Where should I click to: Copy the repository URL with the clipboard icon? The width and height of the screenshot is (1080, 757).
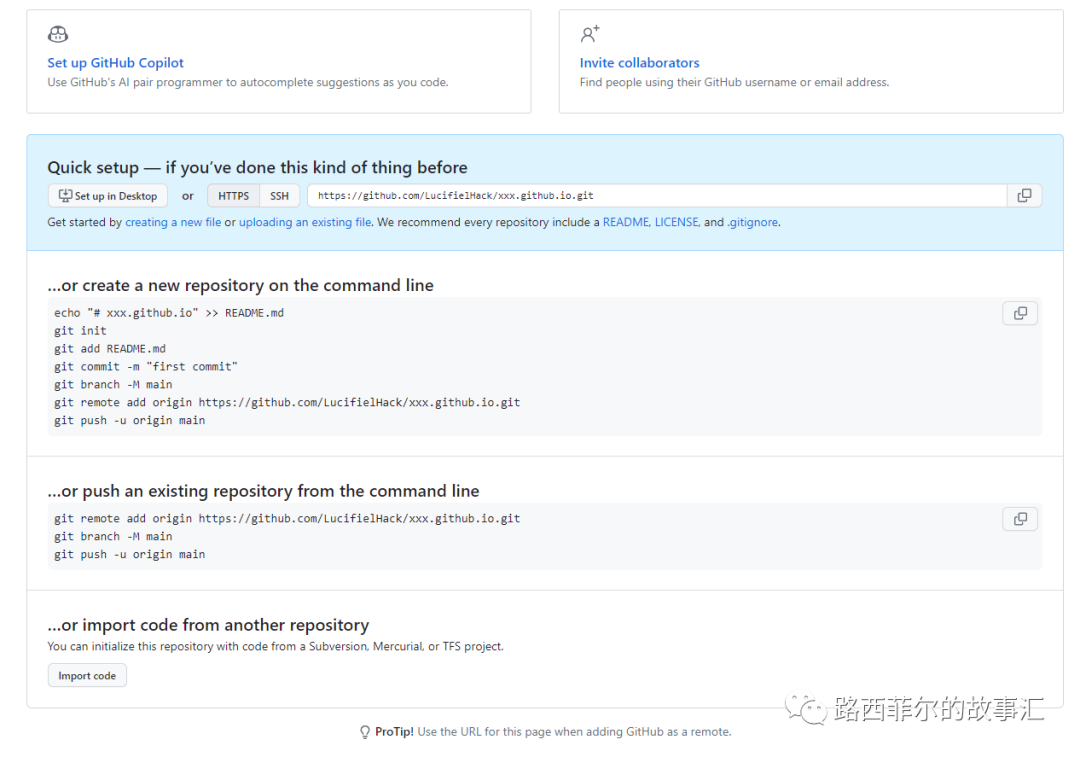point(1024,196)
